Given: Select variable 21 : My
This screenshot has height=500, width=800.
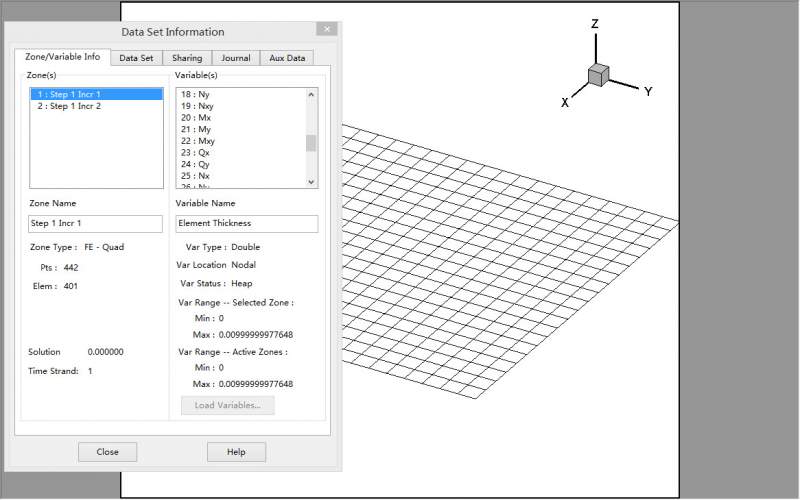Looking at the screenshot, I should [241, 130].
